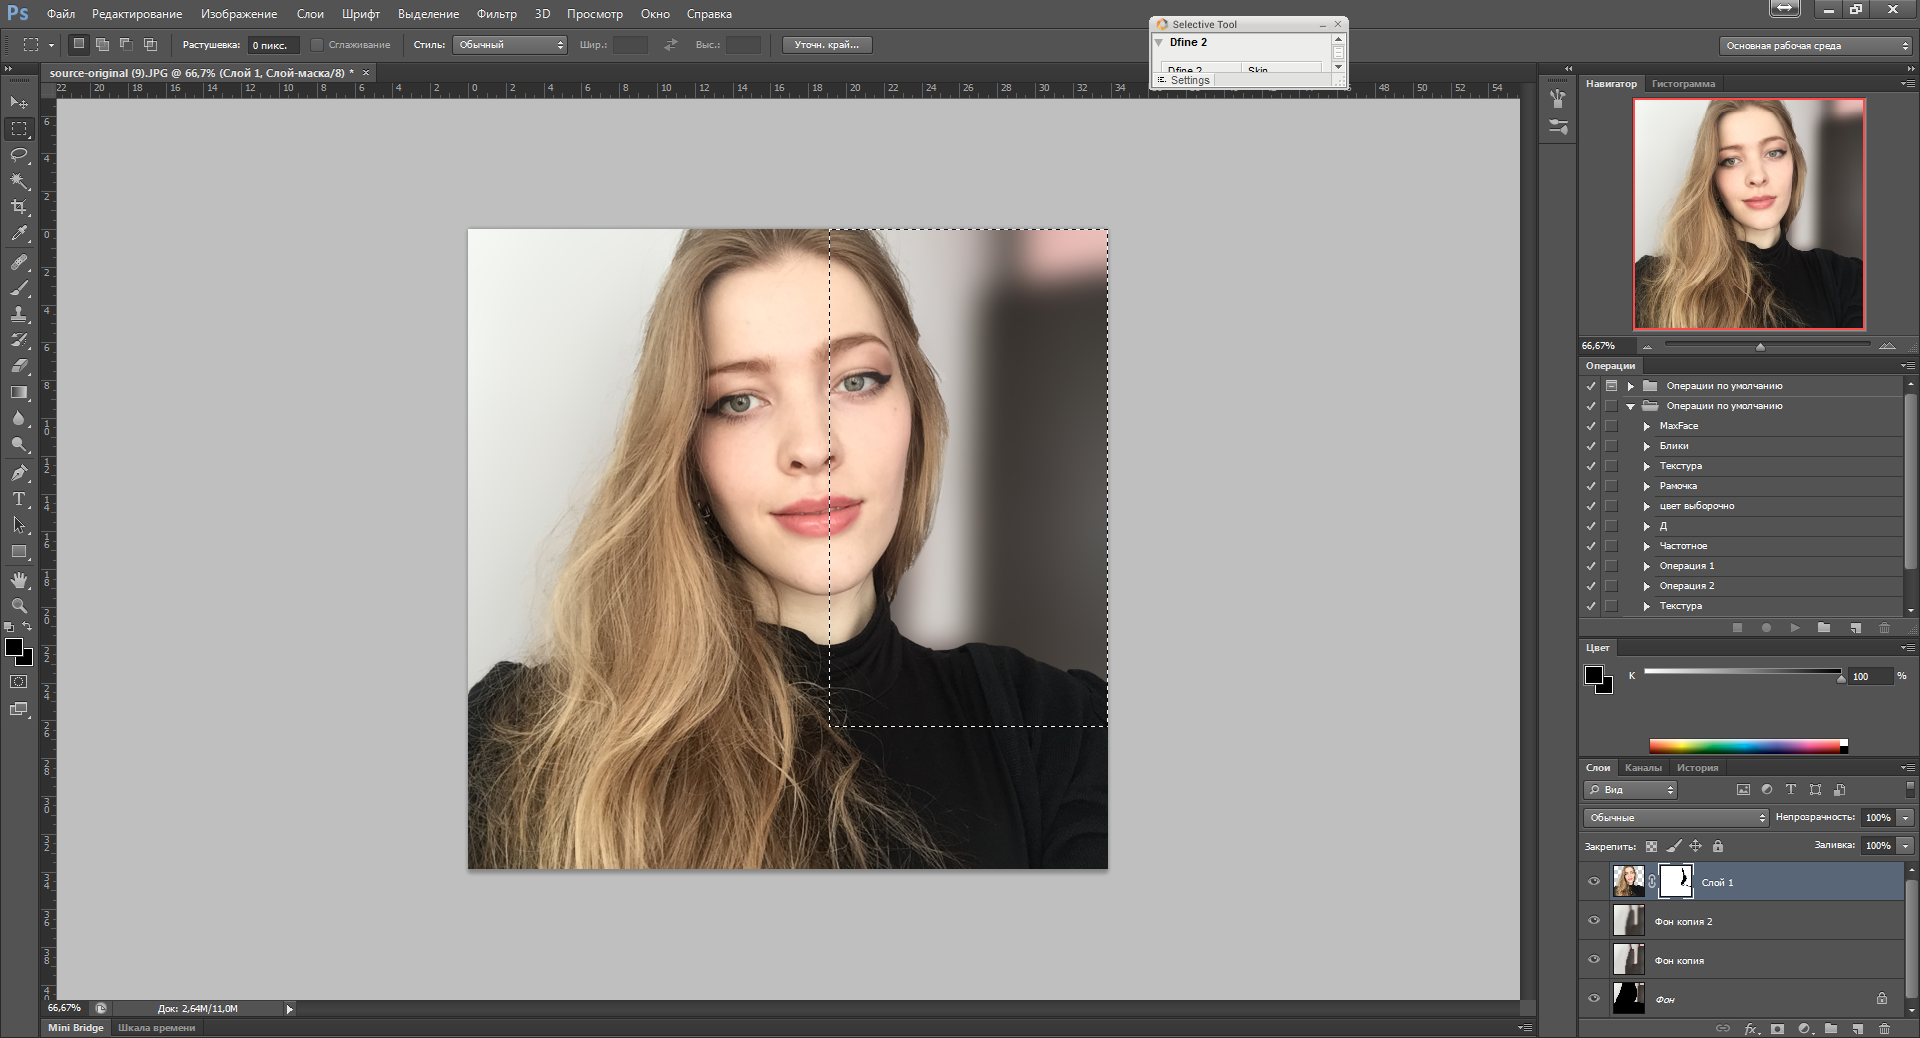Open Settings in the Selective Tool panel
This screenshot has height=1038, width=1920.
pyautogui.click(x=1190, y=80)
